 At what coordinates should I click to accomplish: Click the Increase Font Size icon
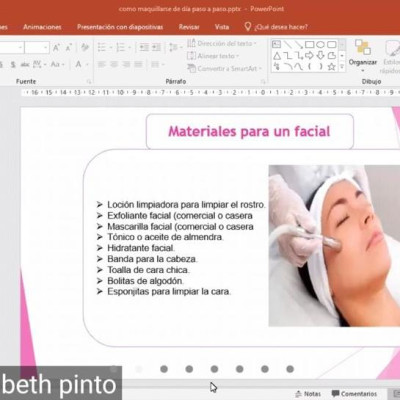pyautogui.click(x=56, y=48)
